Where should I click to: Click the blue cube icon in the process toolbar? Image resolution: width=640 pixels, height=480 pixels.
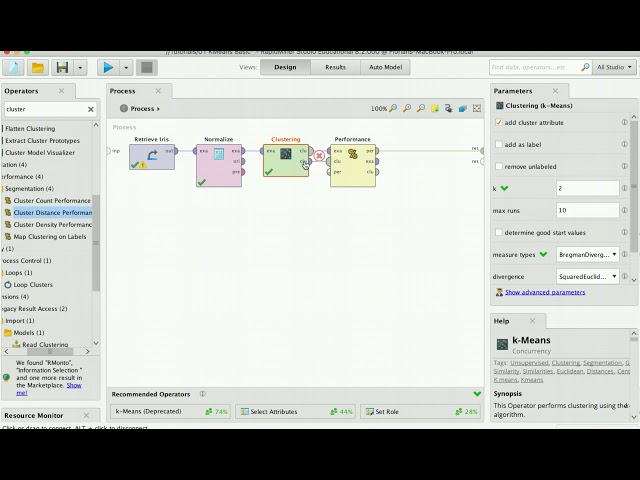click(462, 108)
